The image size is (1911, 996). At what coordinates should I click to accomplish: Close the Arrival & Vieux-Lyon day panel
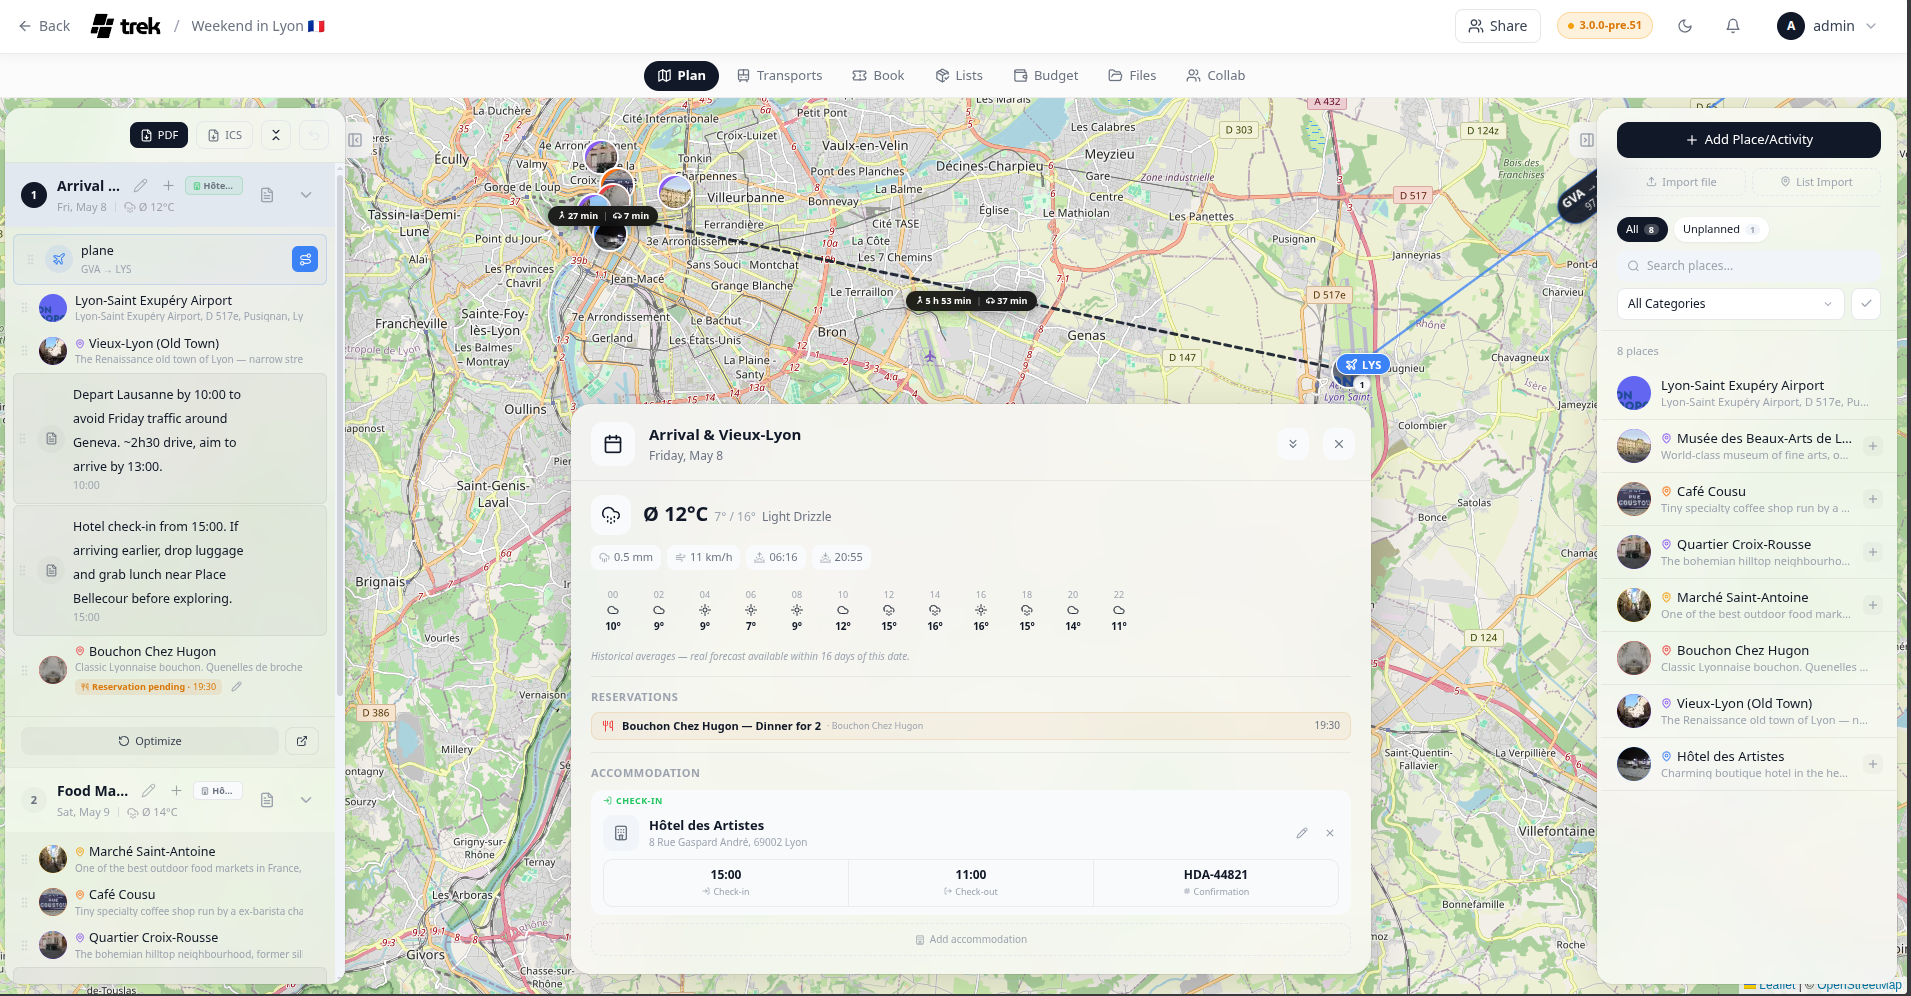click(1339, 444)
